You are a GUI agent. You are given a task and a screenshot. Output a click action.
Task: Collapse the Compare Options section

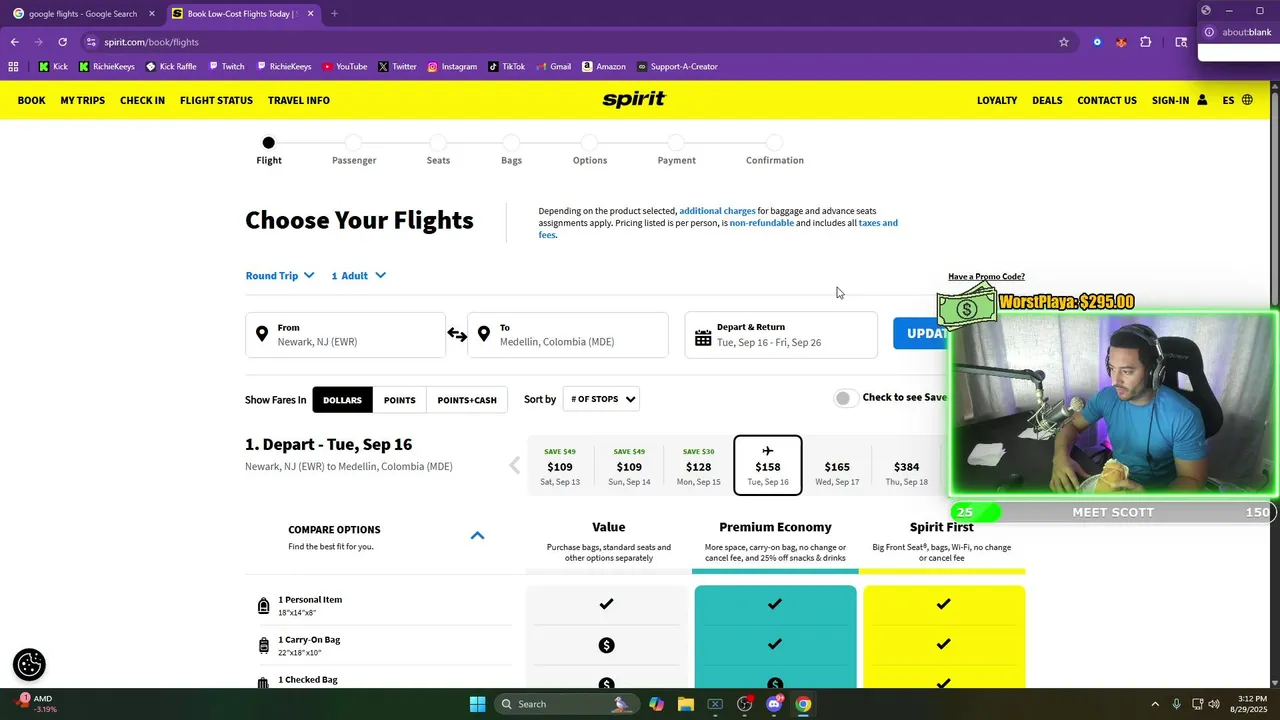tap(477, 535)
